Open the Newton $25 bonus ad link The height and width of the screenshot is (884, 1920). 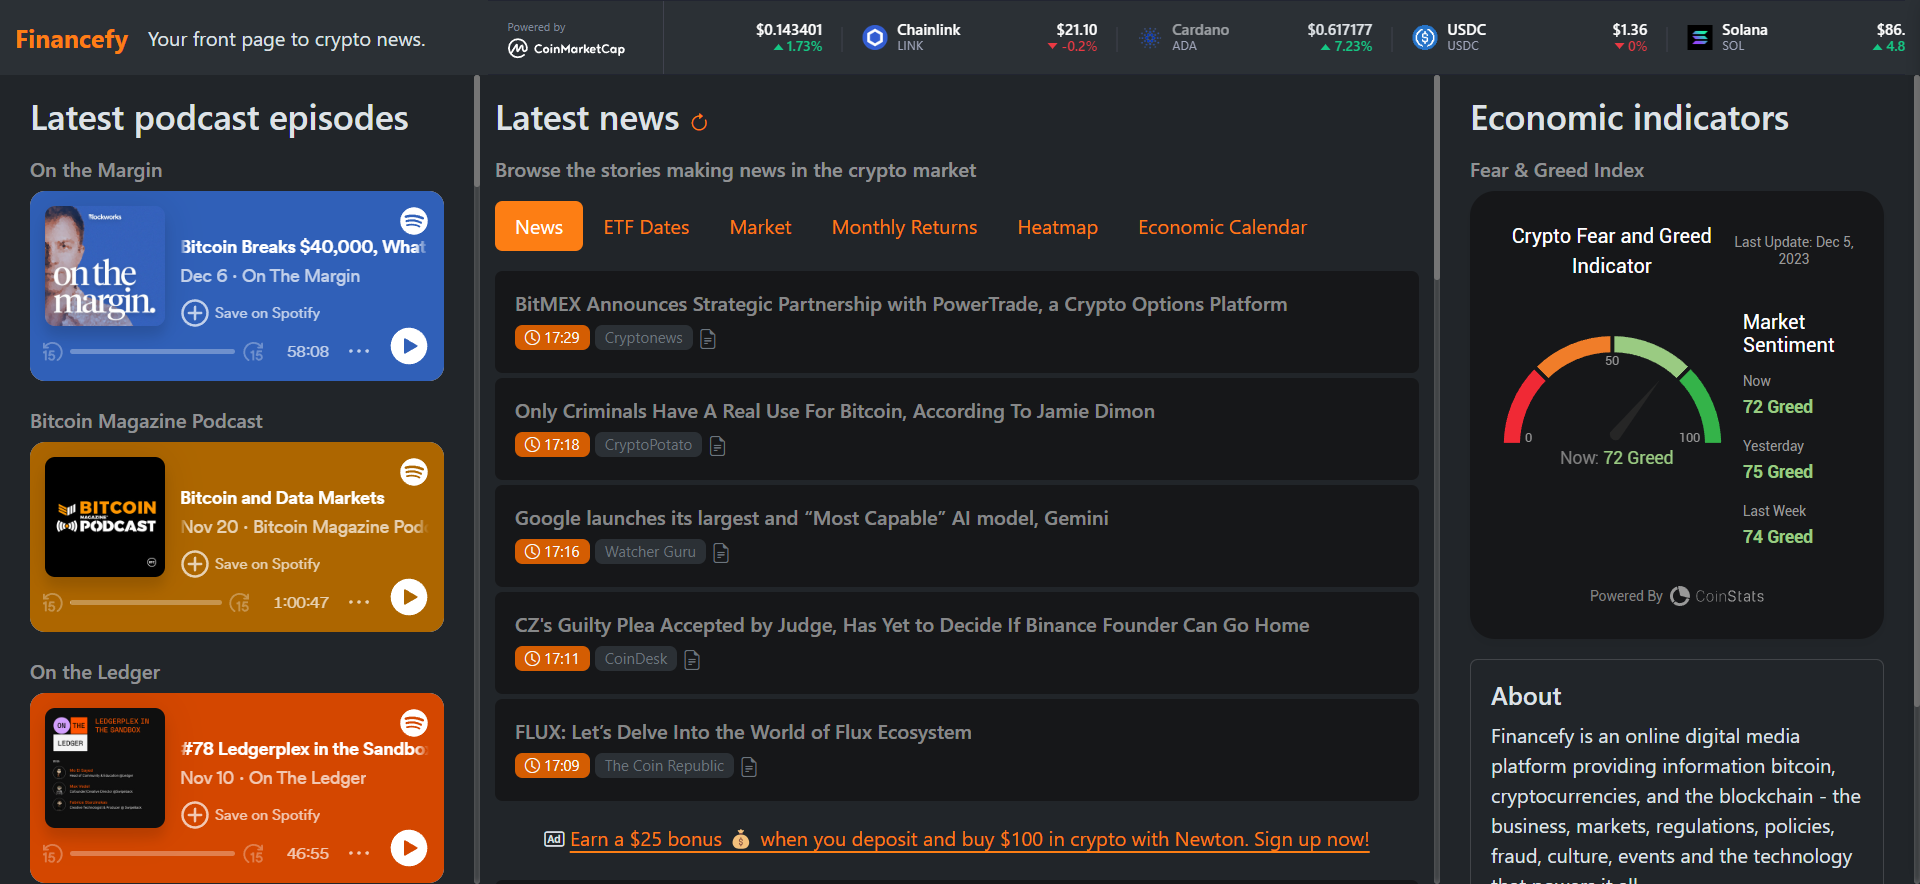pos(969,839)
